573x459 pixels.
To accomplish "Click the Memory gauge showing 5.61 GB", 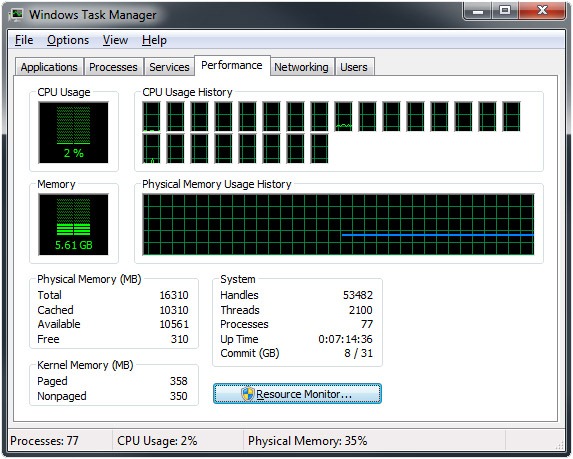I will [73, 224].
